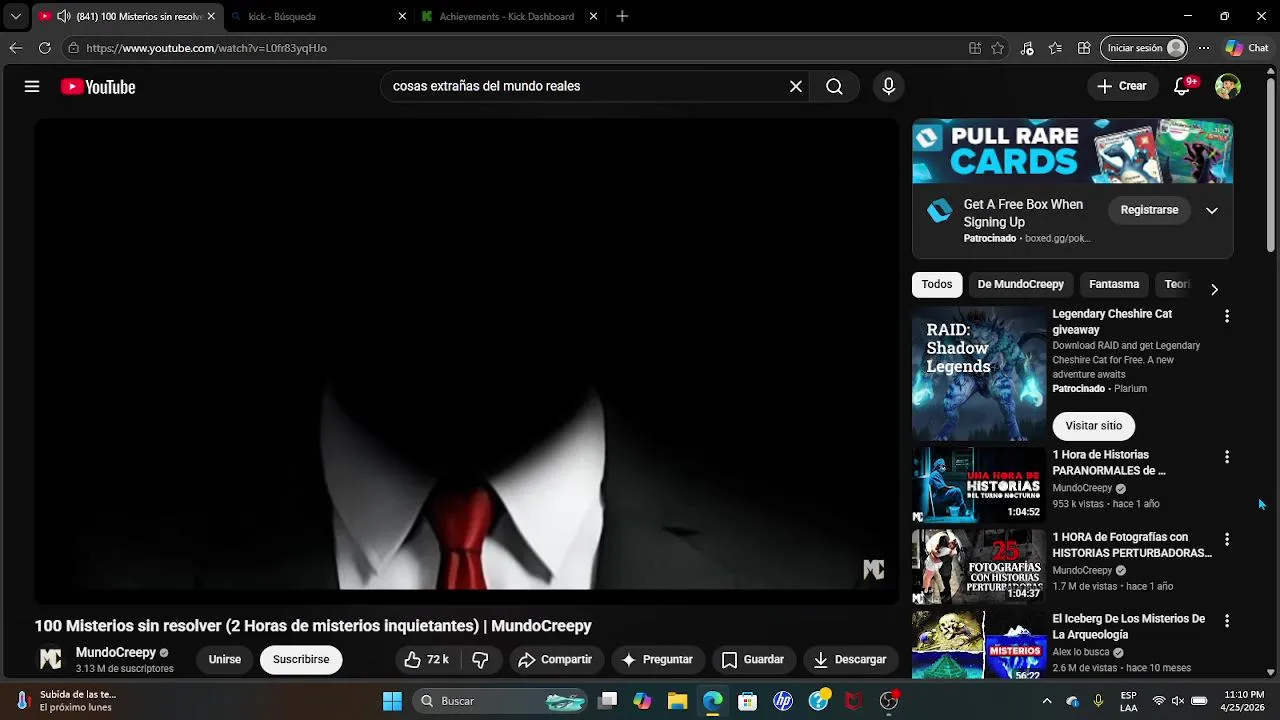
Task: Close the 100 Misterios YouTube tab
Action: pos(211,17)
